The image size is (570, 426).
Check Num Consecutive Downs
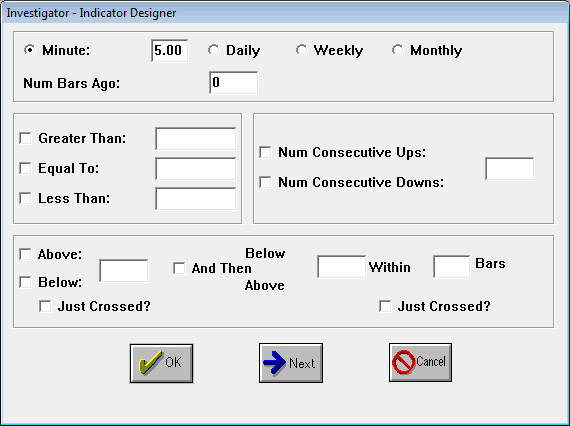tap(265, 182)
